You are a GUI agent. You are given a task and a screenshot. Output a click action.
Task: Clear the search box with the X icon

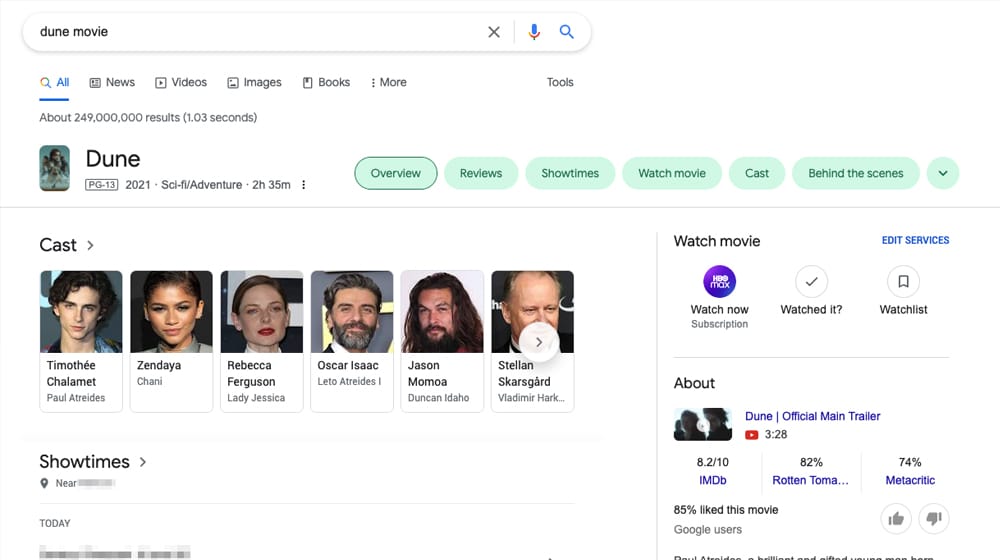494,32
